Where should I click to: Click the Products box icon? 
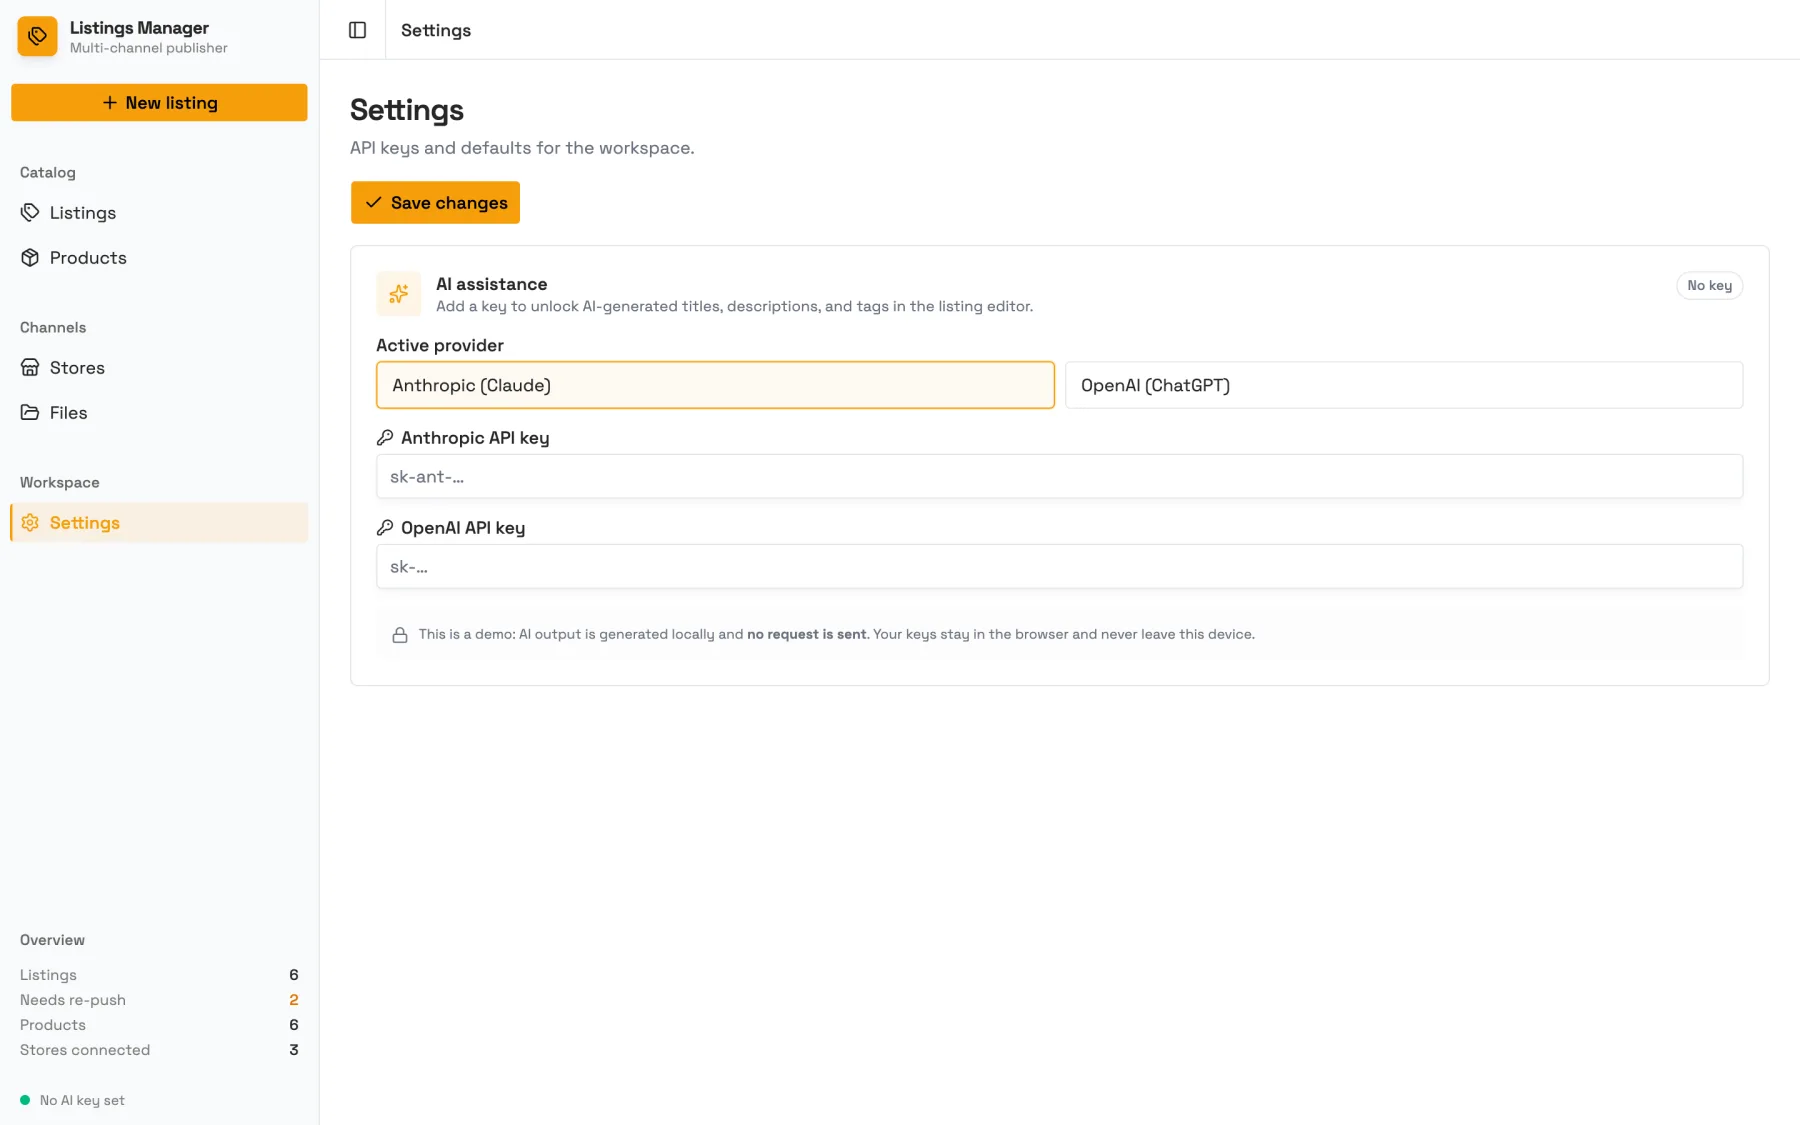[30, 257]
